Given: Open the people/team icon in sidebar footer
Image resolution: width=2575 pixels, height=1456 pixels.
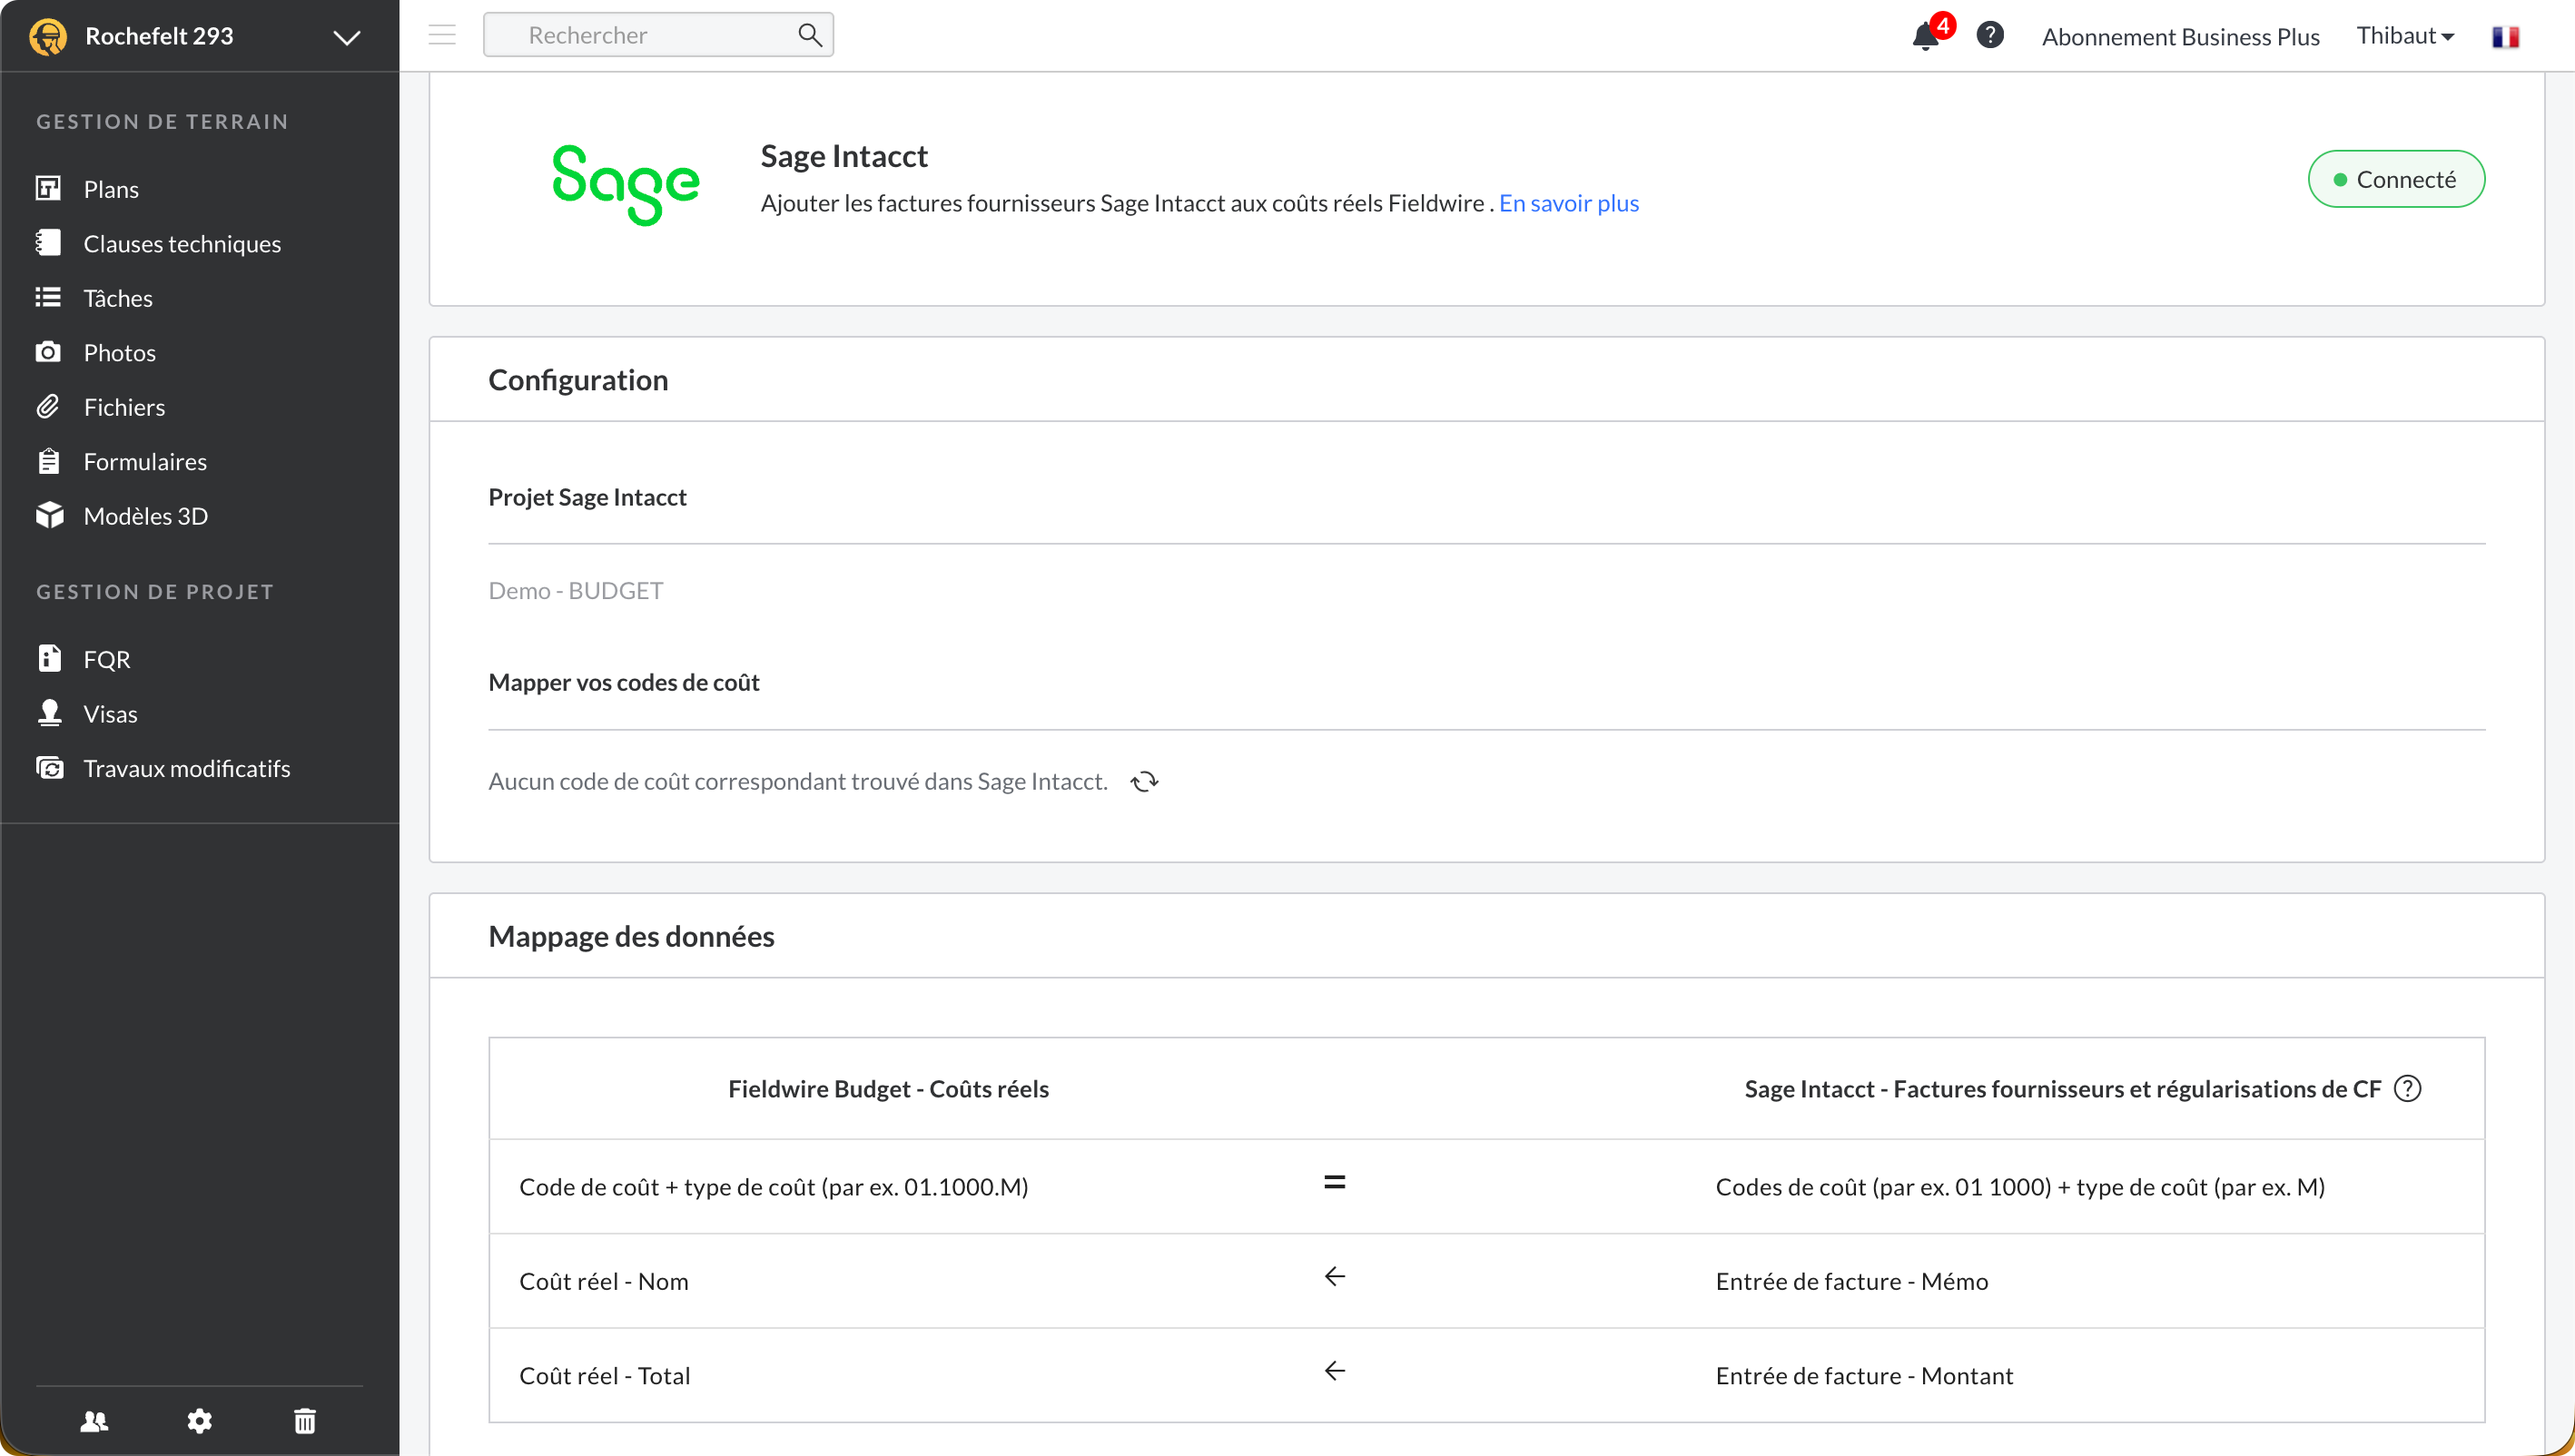Looking at the screenshot, I should pos(94,1421).
